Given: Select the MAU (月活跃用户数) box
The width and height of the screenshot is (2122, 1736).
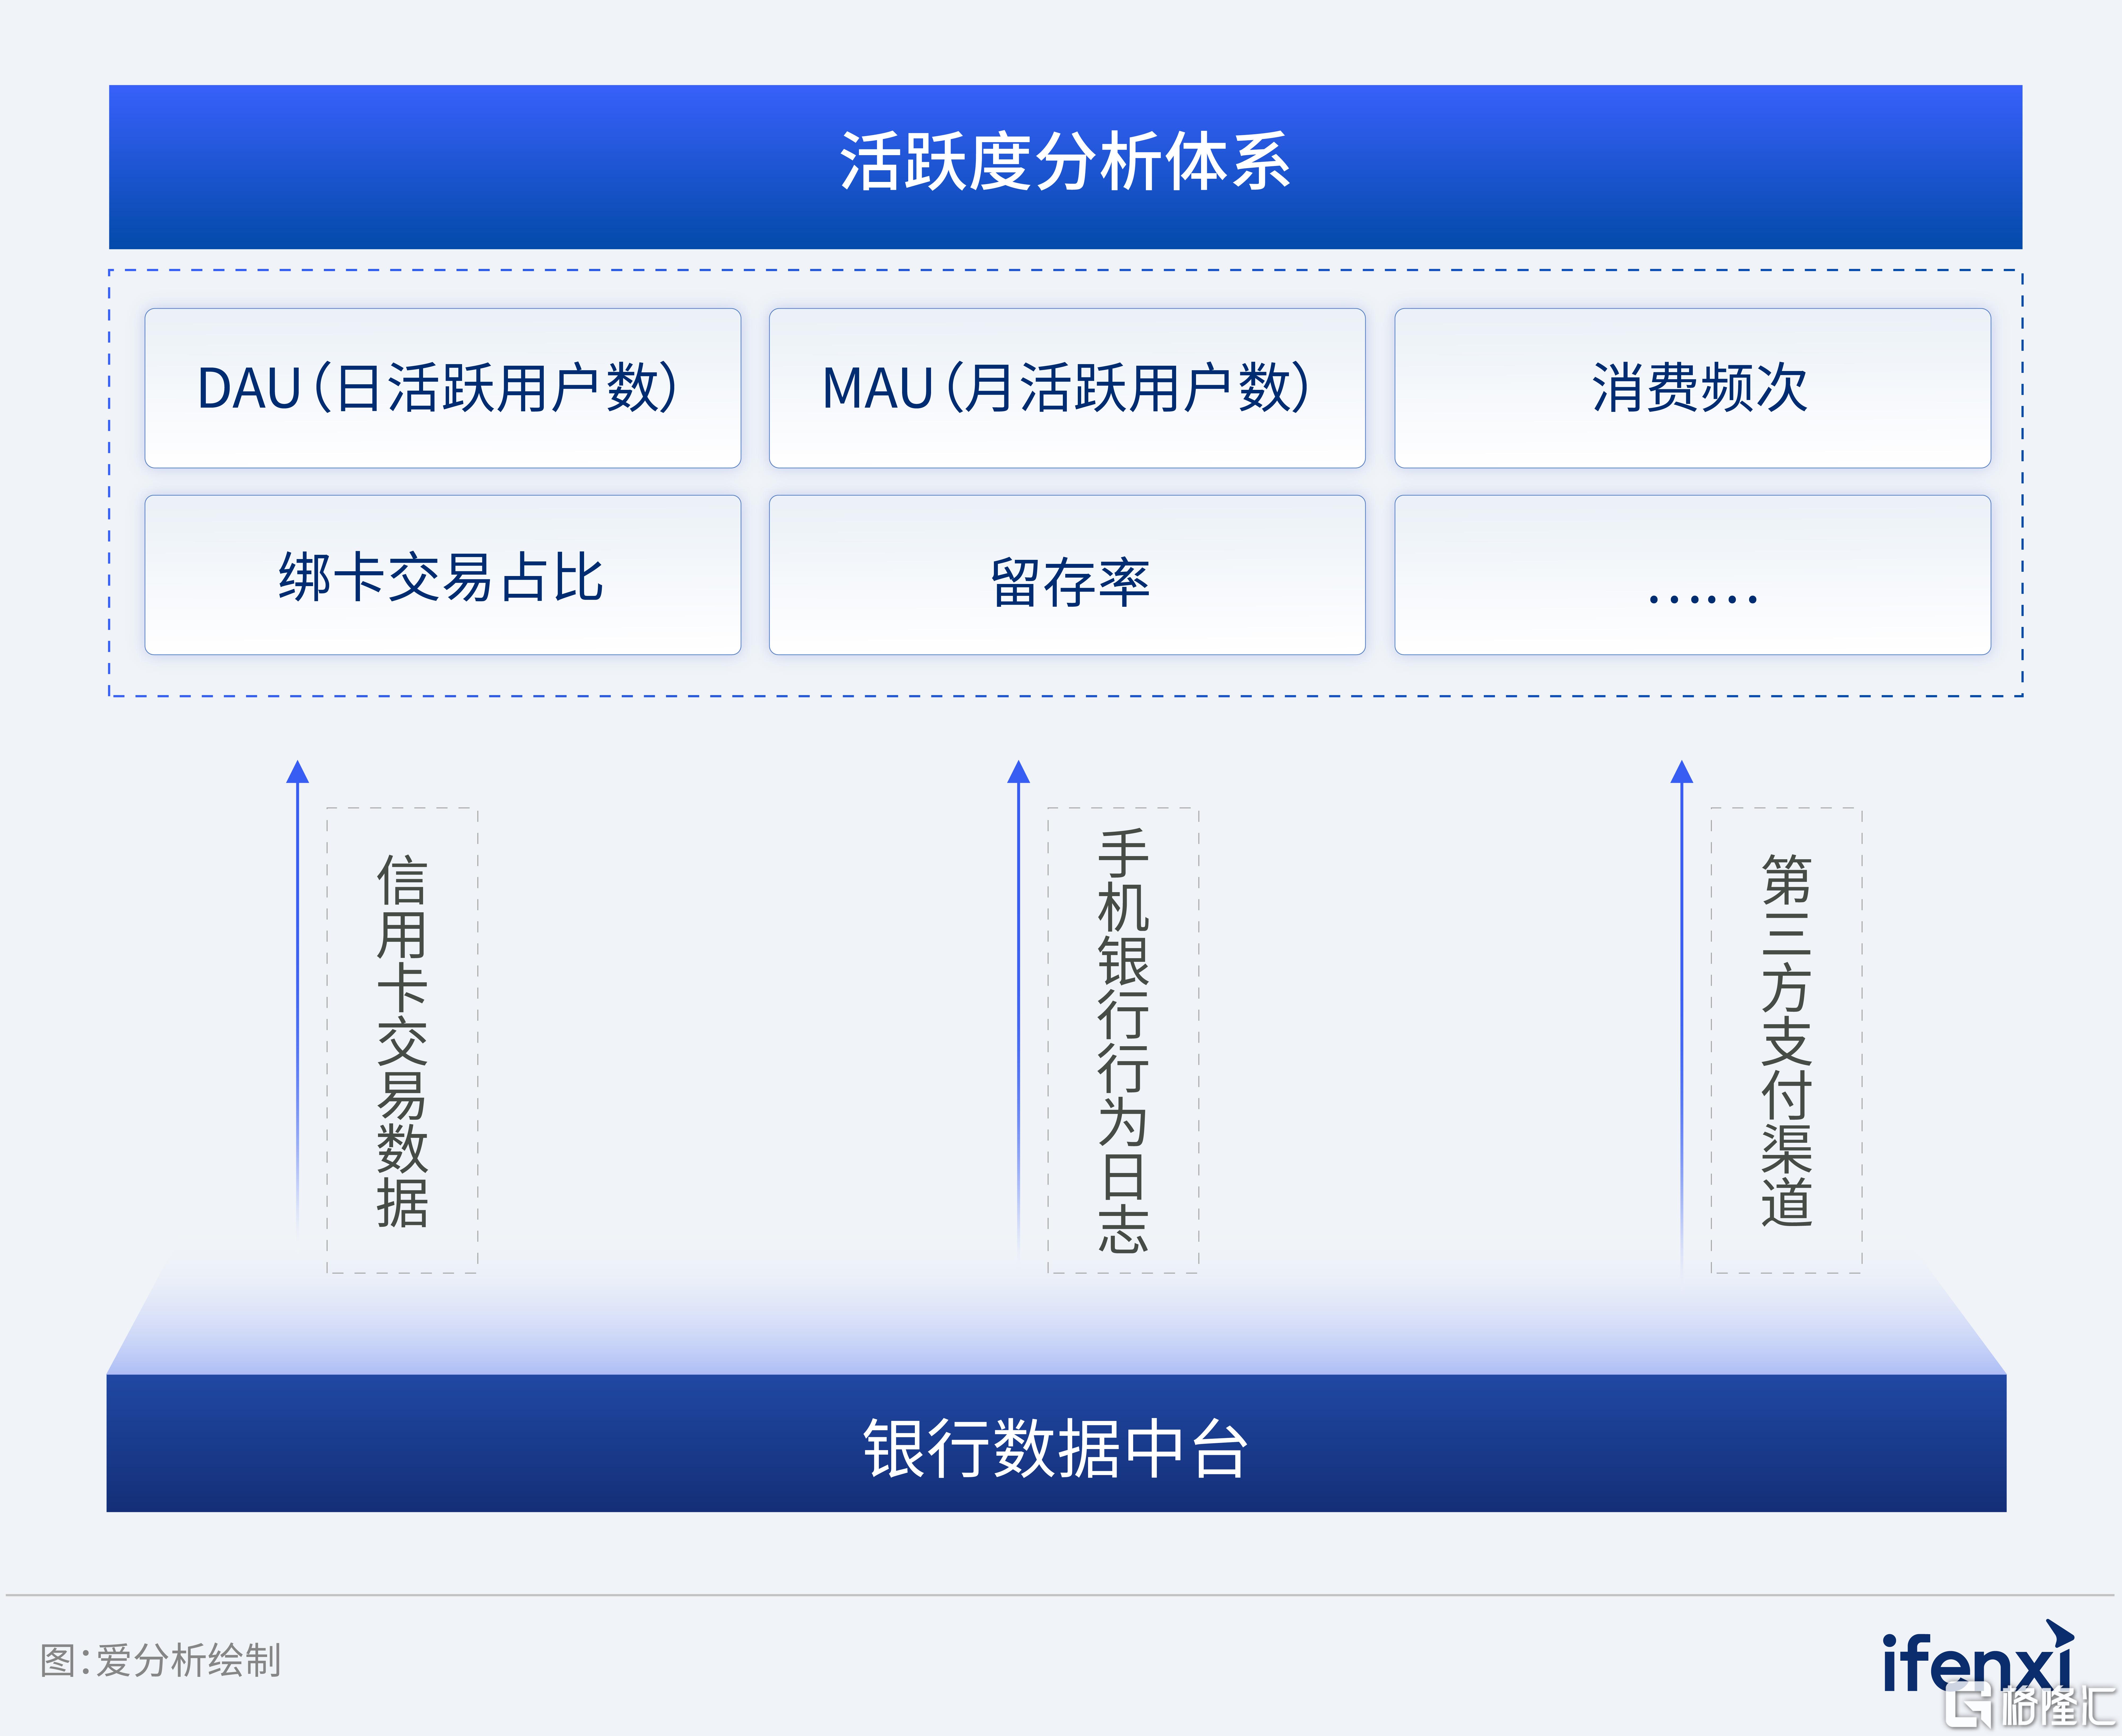Looking at the screenshot, I should 1067,388.
